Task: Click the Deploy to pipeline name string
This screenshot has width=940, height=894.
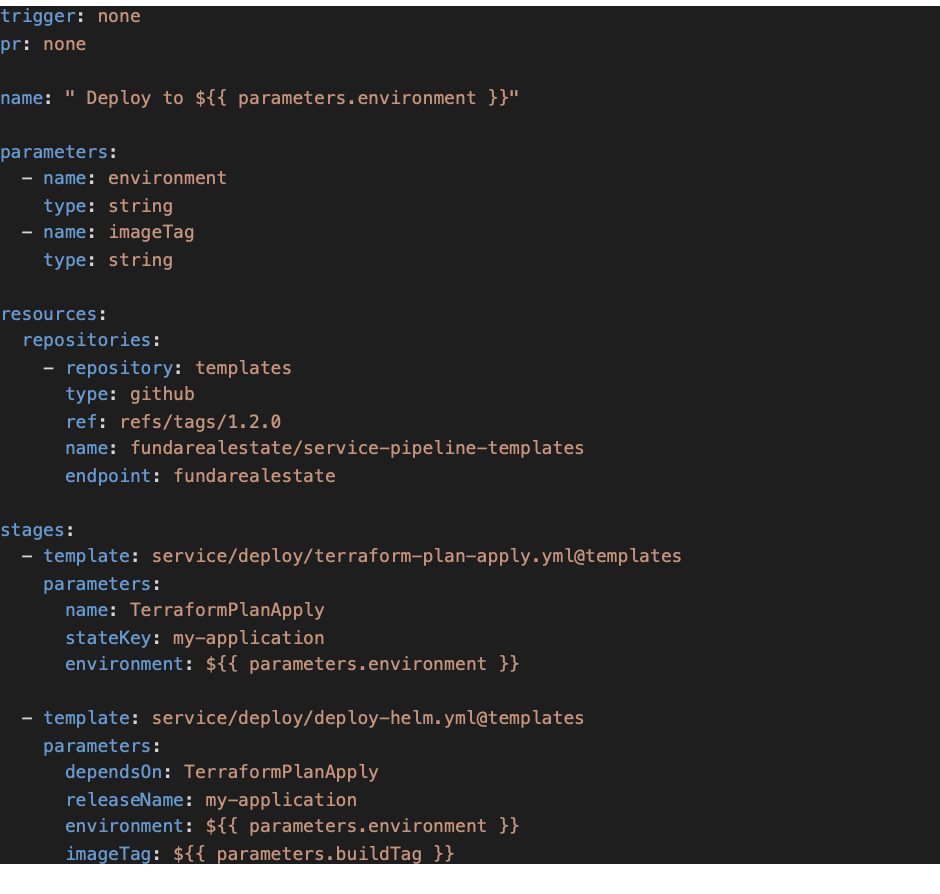Action: pos(291,98)
